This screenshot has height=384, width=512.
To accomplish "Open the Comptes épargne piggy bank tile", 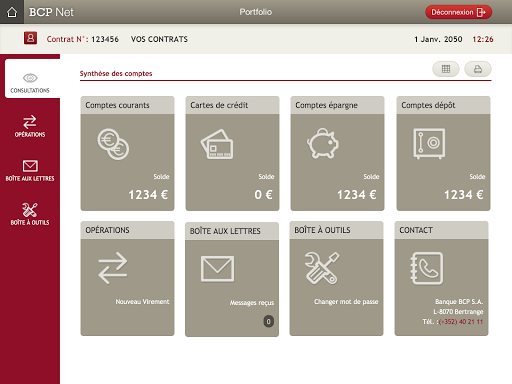I will [337, 153].
